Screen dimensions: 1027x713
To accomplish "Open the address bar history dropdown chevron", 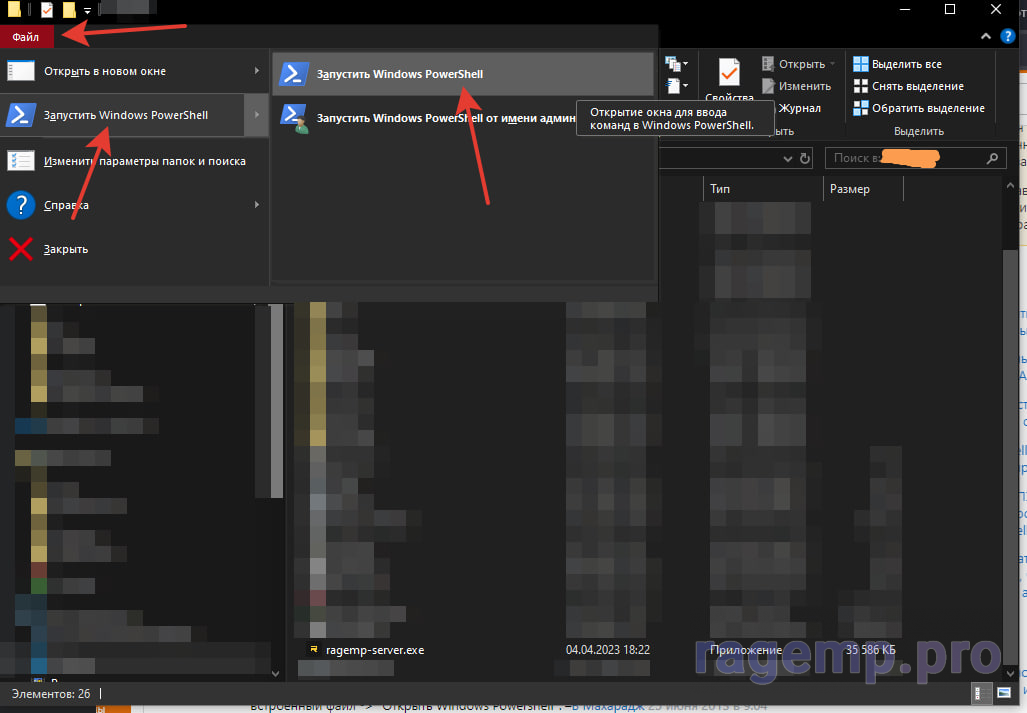I will tap(787, 158).
